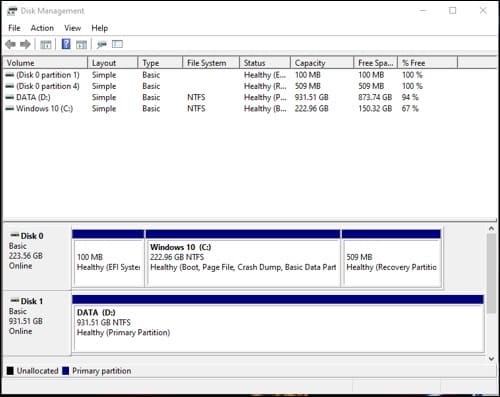Click the blue Primary partition legend swatch
500x397 pixels.
[66, 371]
